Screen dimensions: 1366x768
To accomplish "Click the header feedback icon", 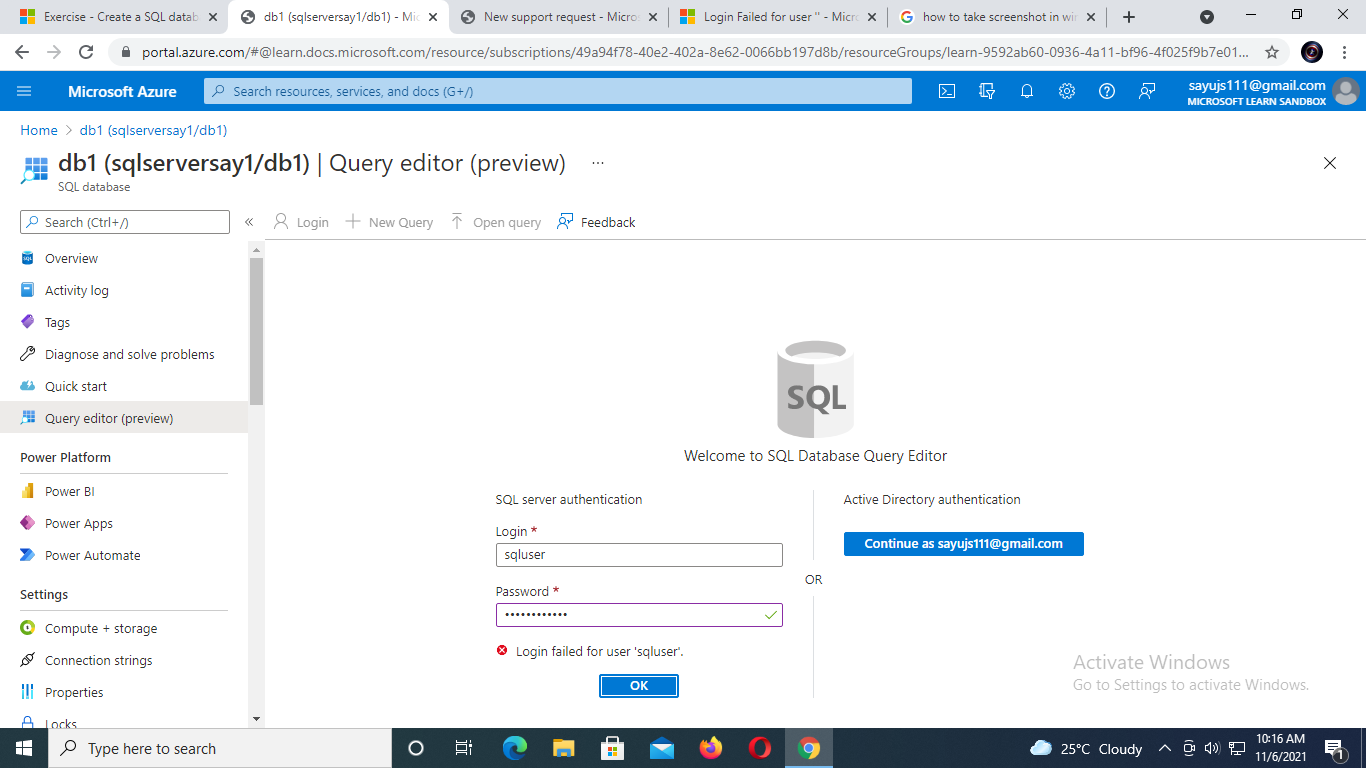I will 1147,91.
